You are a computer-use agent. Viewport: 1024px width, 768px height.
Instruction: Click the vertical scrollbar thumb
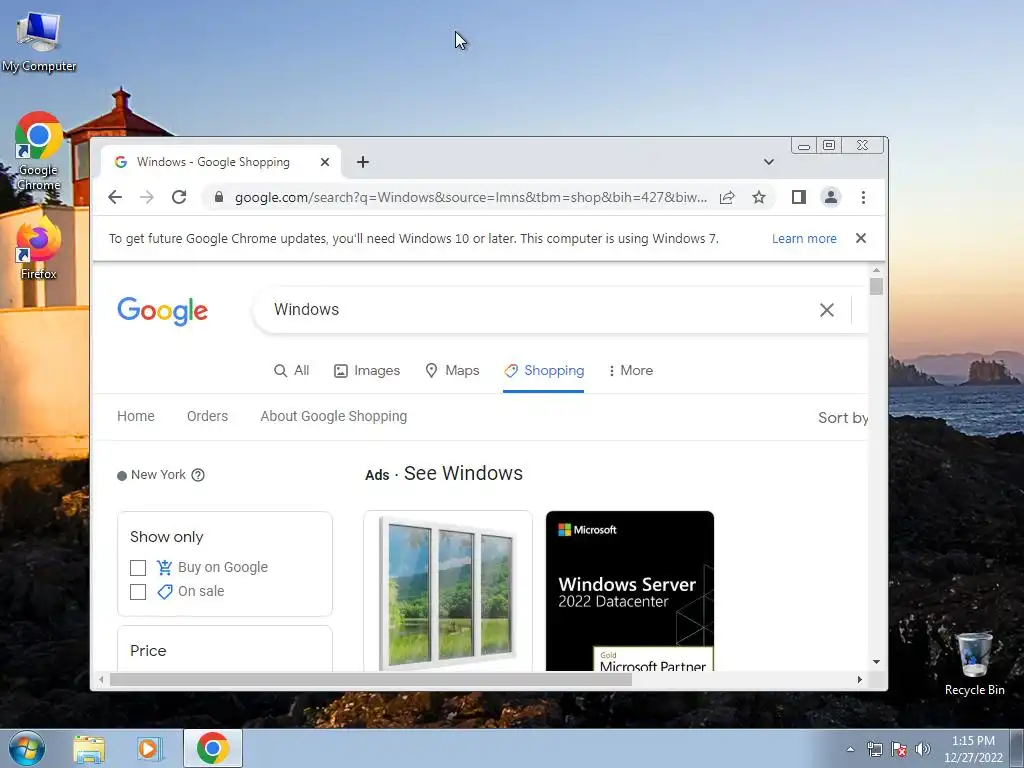tap(876, 287)
